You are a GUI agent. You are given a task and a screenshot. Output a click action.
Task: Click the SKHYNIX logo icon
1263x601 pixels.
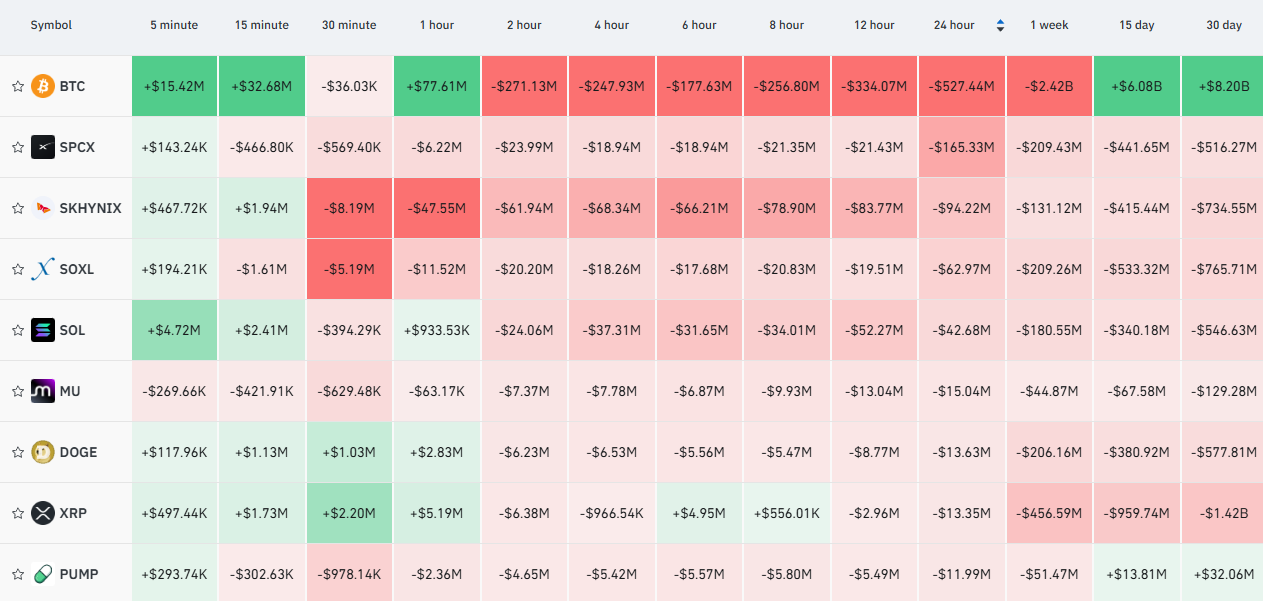click(43, 208)
